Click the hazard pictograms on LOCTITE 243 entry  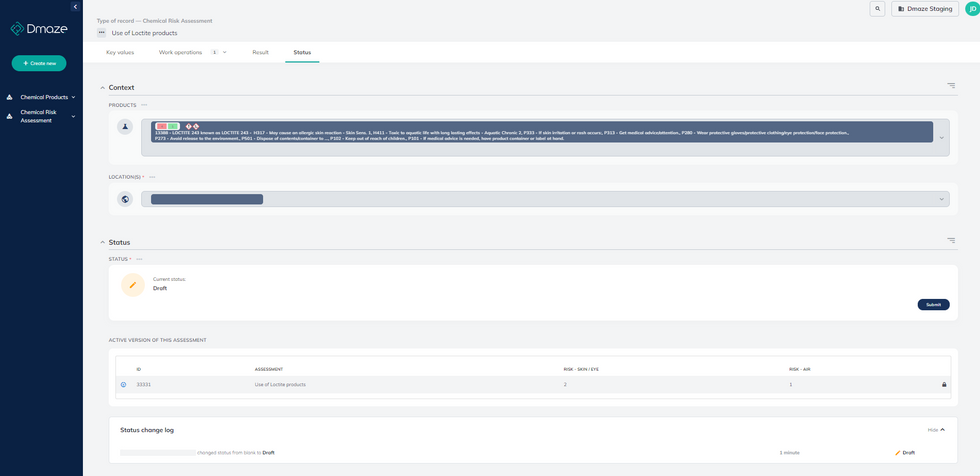coord(192,126)
